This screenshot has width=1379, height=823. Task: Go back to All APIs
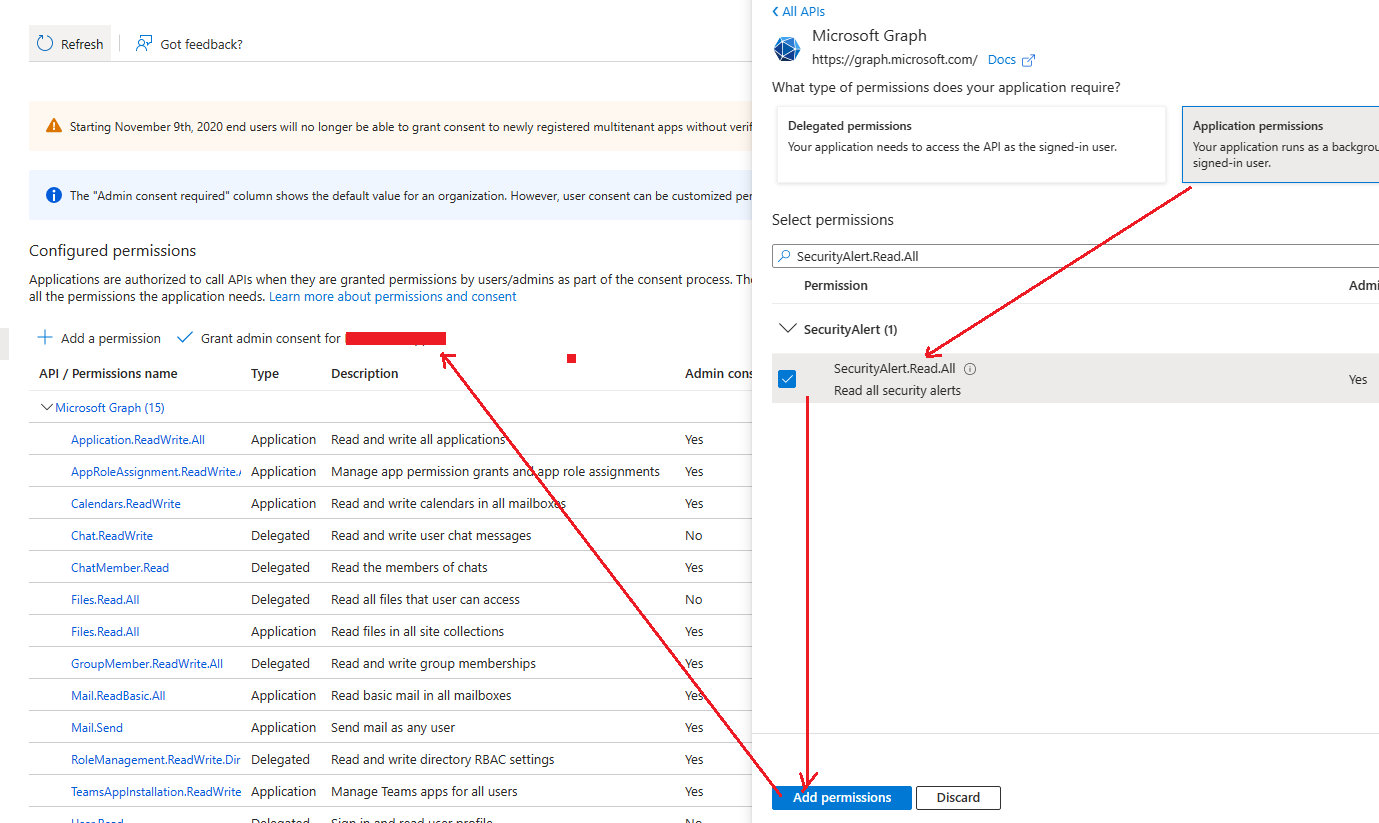798,11
